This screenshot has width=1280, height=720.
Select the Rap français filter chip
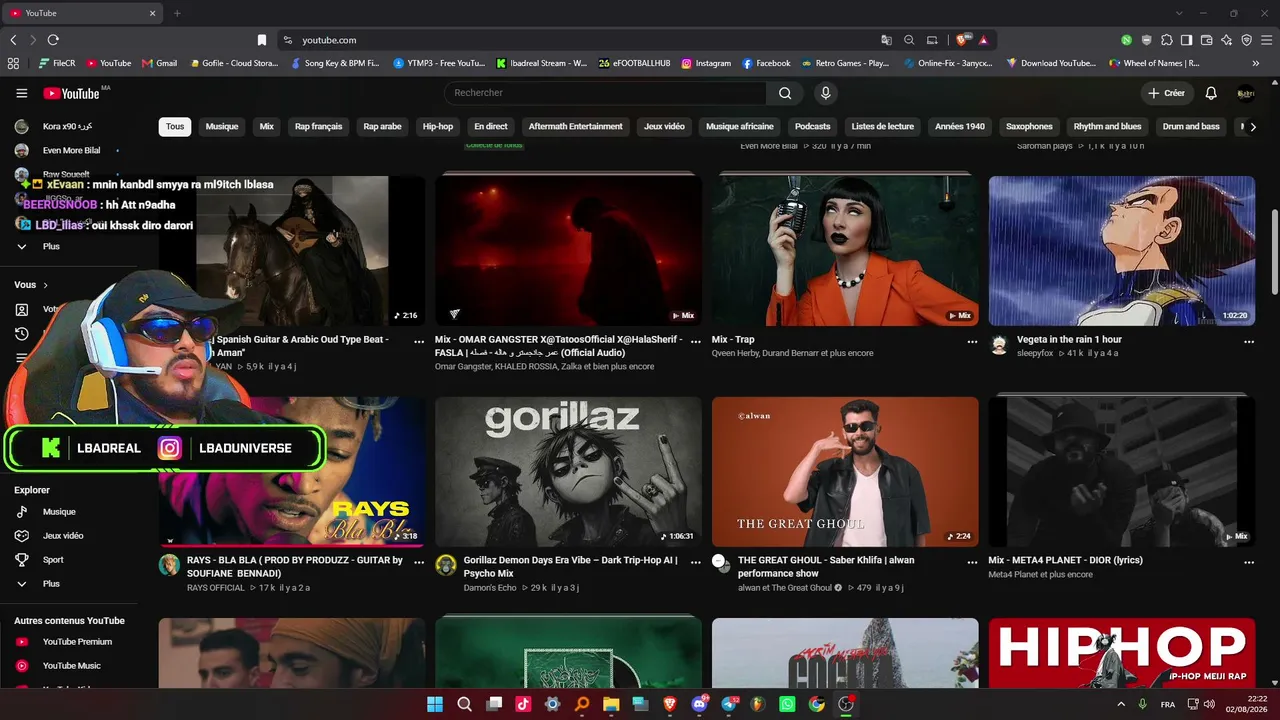318,127
